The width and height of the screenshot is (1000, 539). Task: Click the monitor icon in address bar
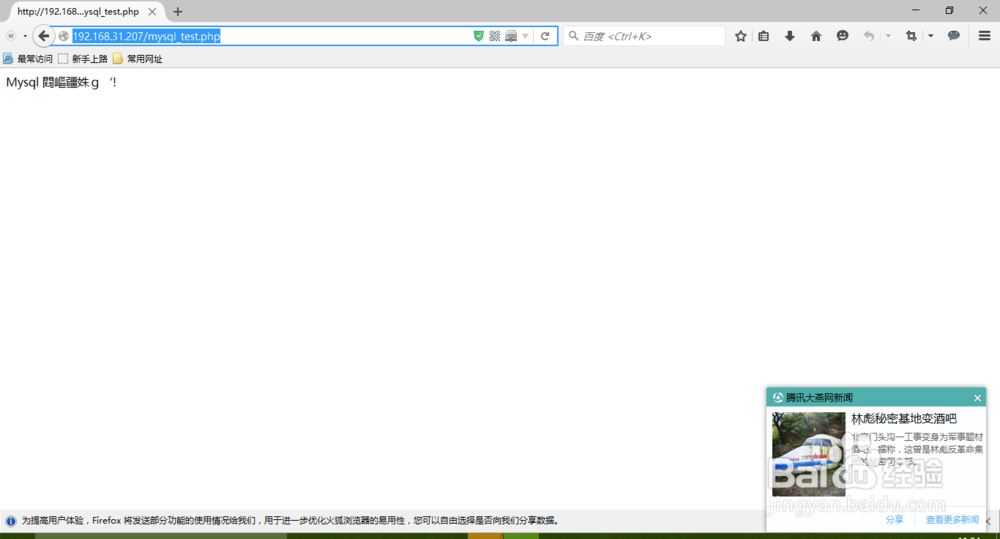point(511,36)
